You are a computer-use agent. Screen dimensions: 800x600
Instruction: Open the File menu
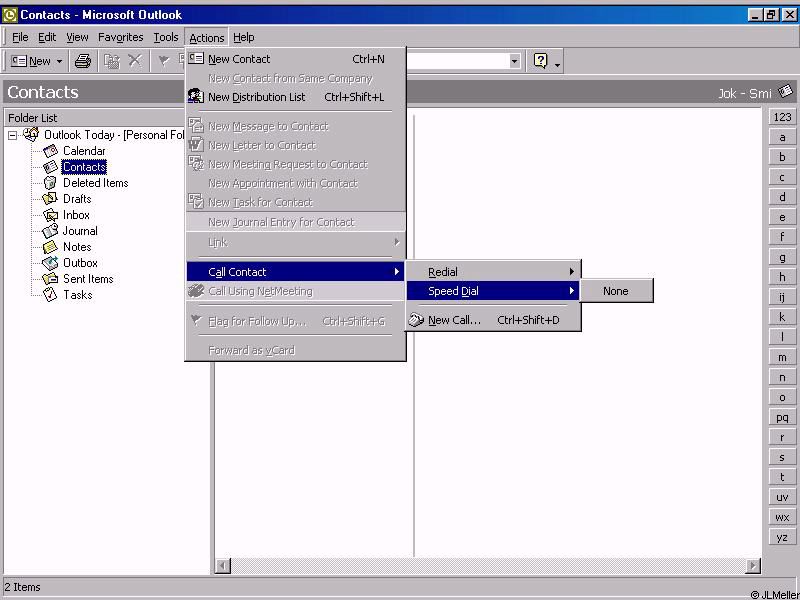tap(20, 37)
